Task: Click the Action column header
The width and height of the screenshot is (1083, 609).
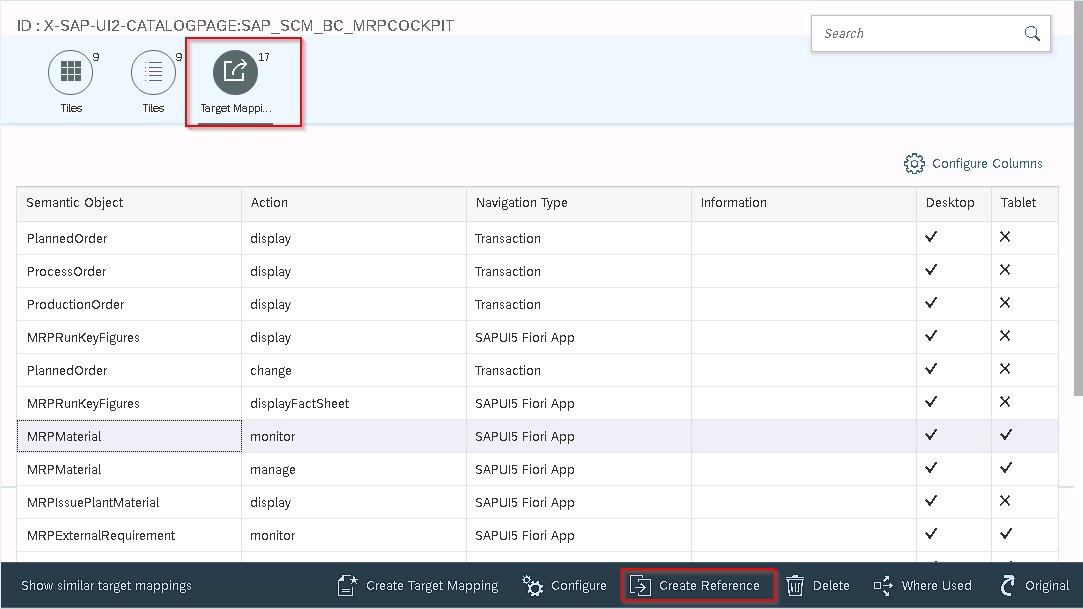Action: [352, 203]
